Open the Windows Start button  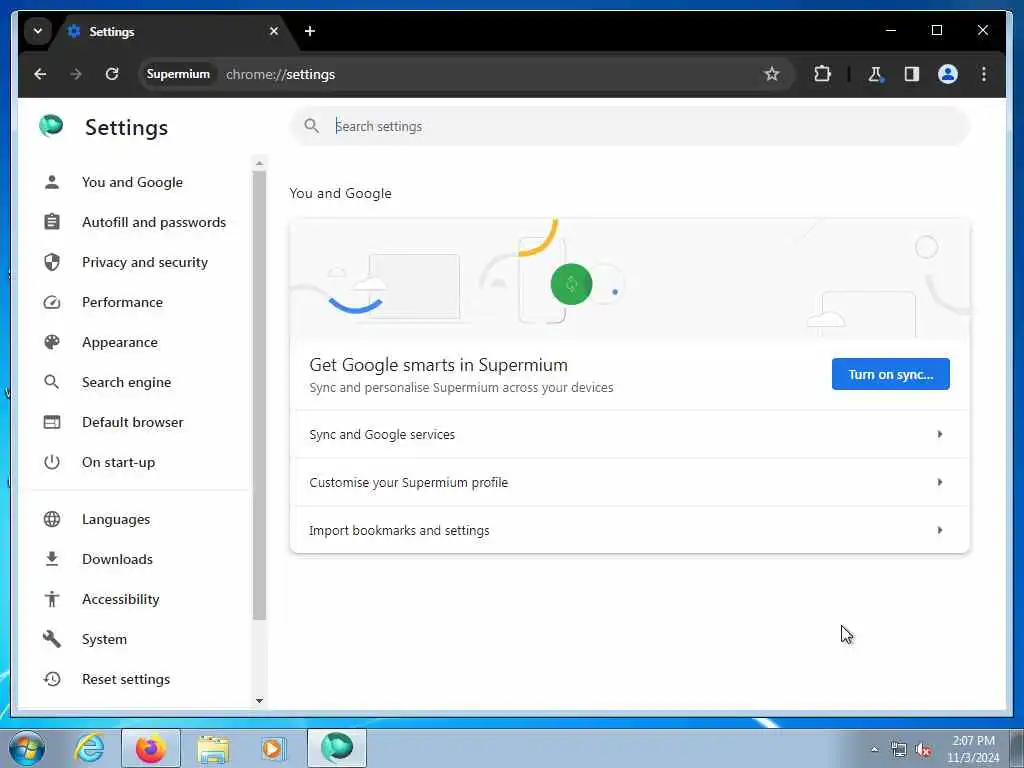point(27,748)
